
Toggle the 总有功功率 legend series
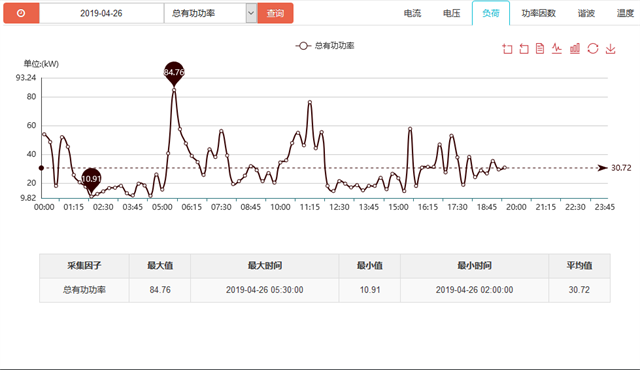325,46
